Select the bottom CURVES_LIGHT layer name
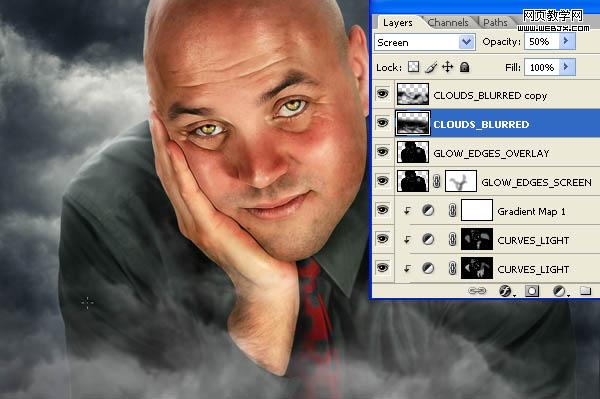This screenshot has height=399, width=600. [533, 269]
